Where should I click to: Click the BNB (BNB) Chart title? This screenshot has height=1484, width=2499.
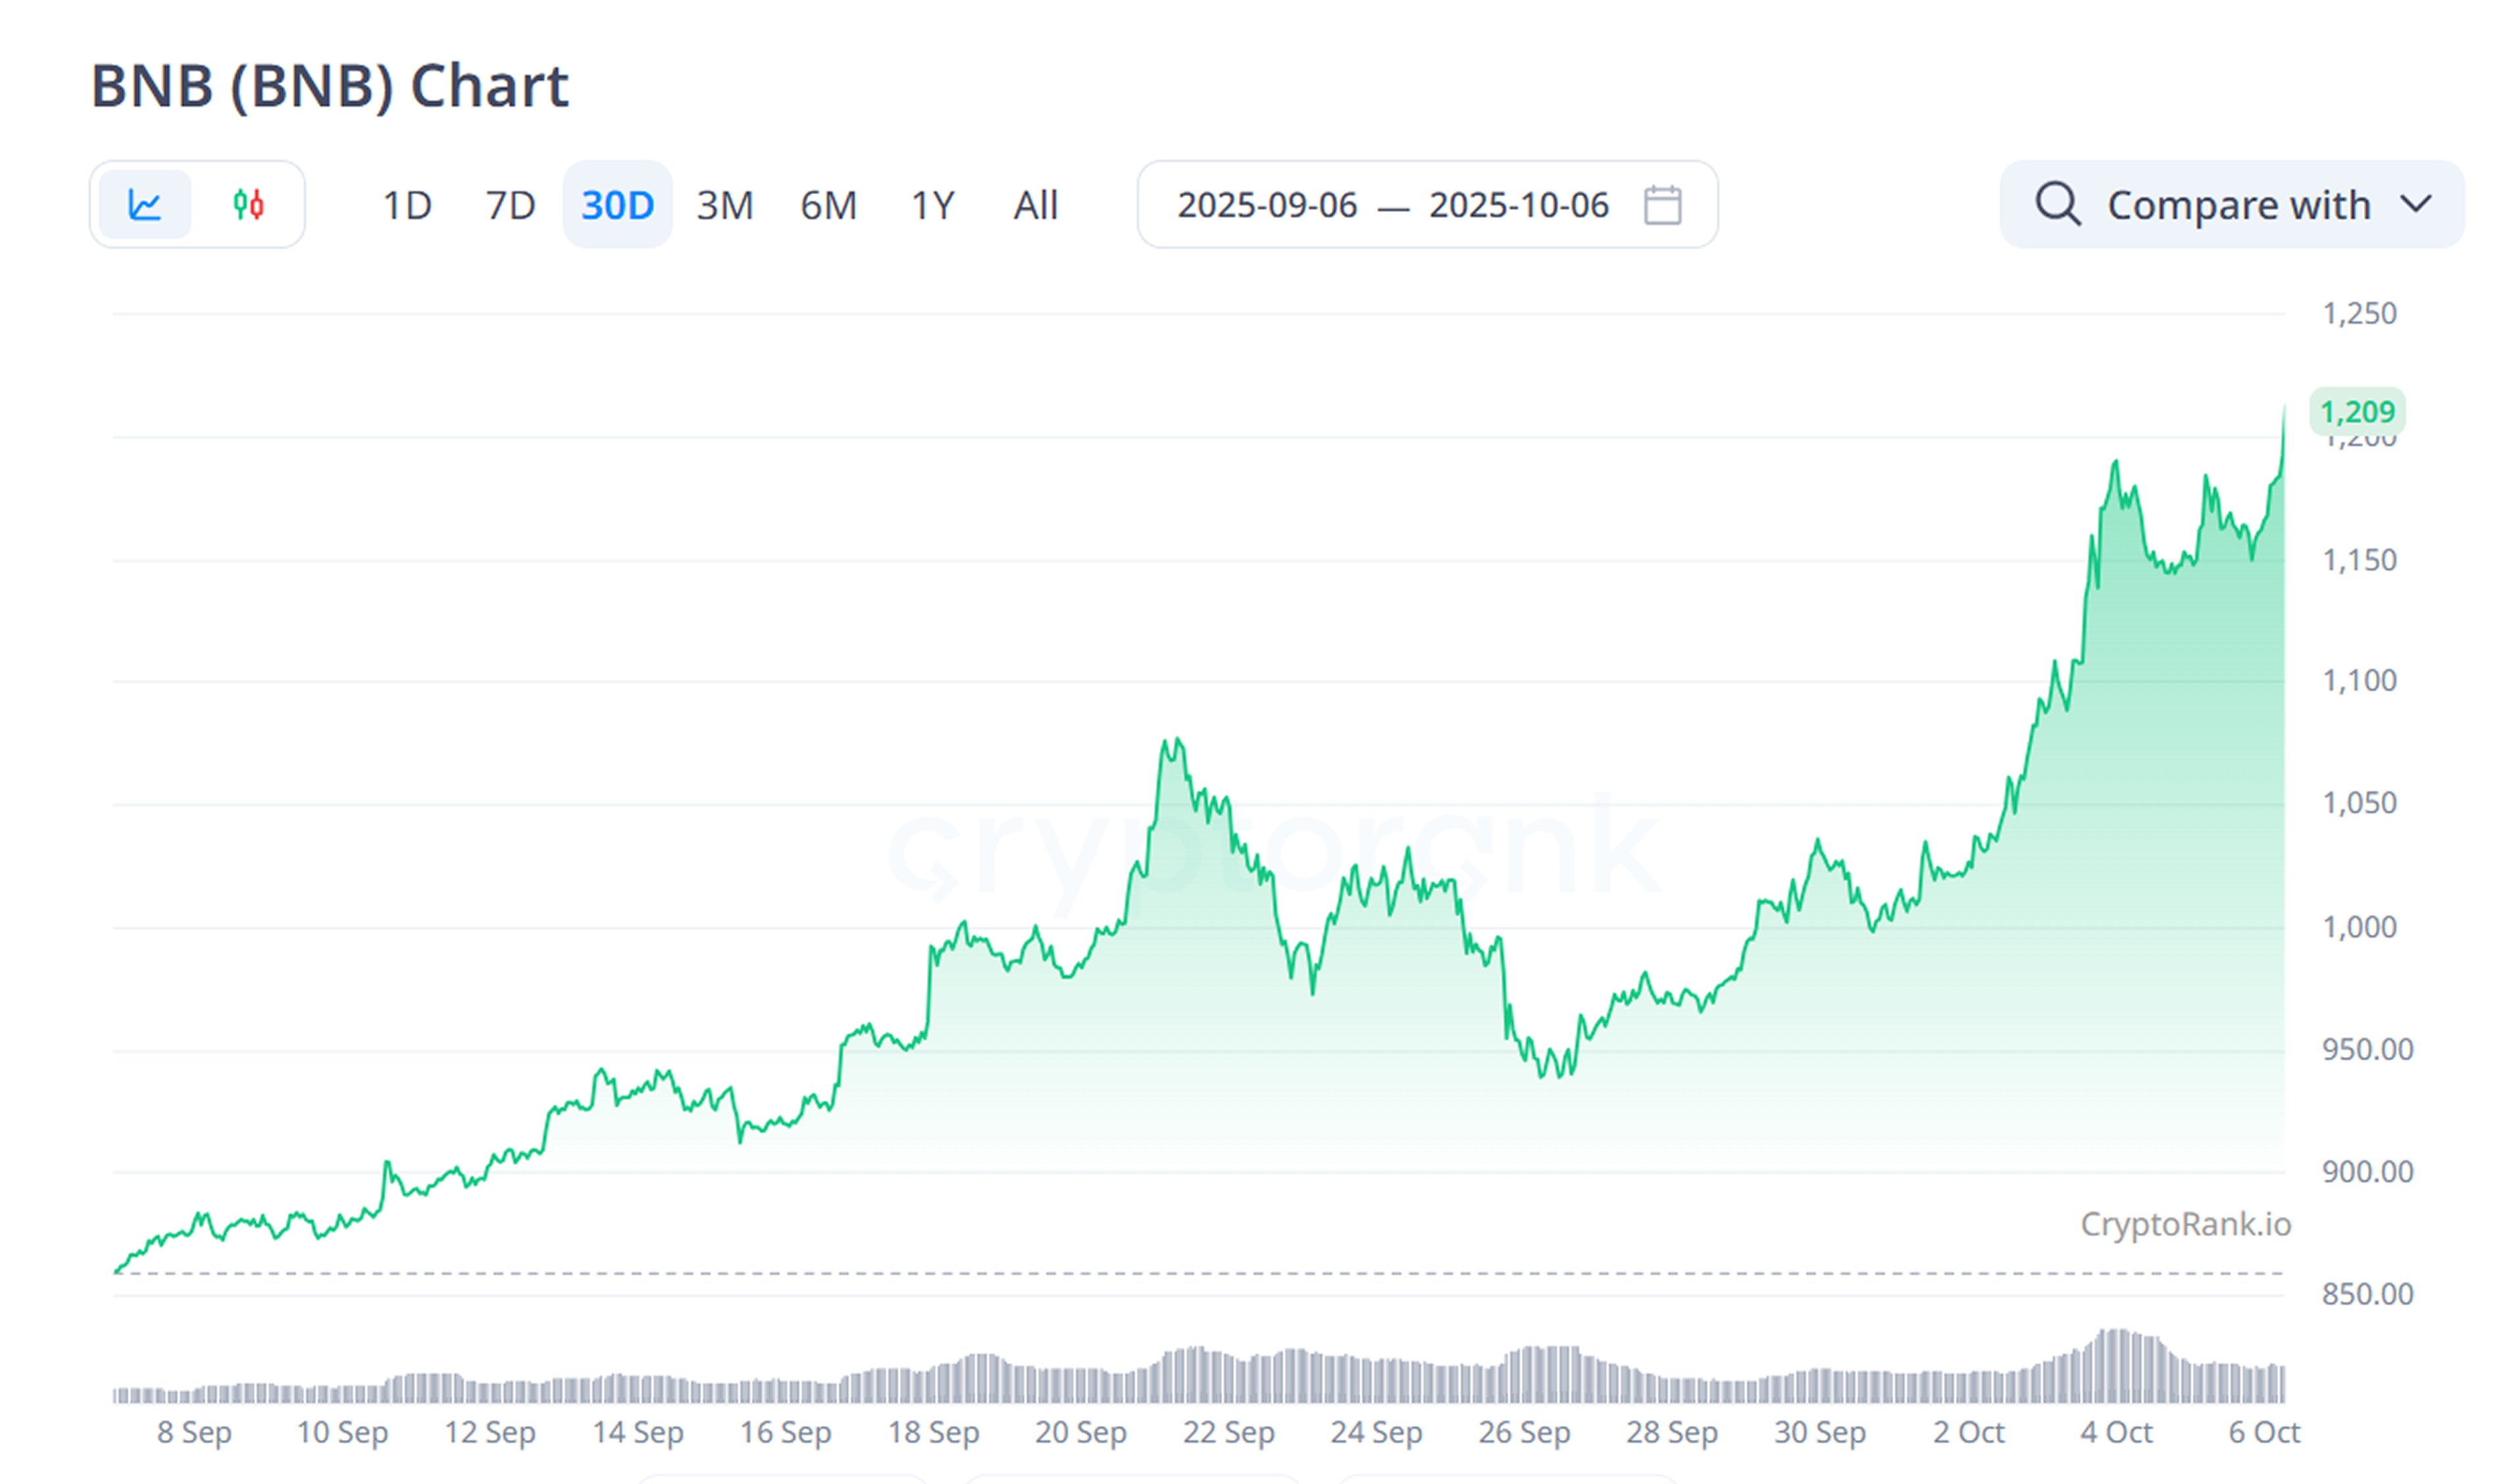tap(330, 86)
